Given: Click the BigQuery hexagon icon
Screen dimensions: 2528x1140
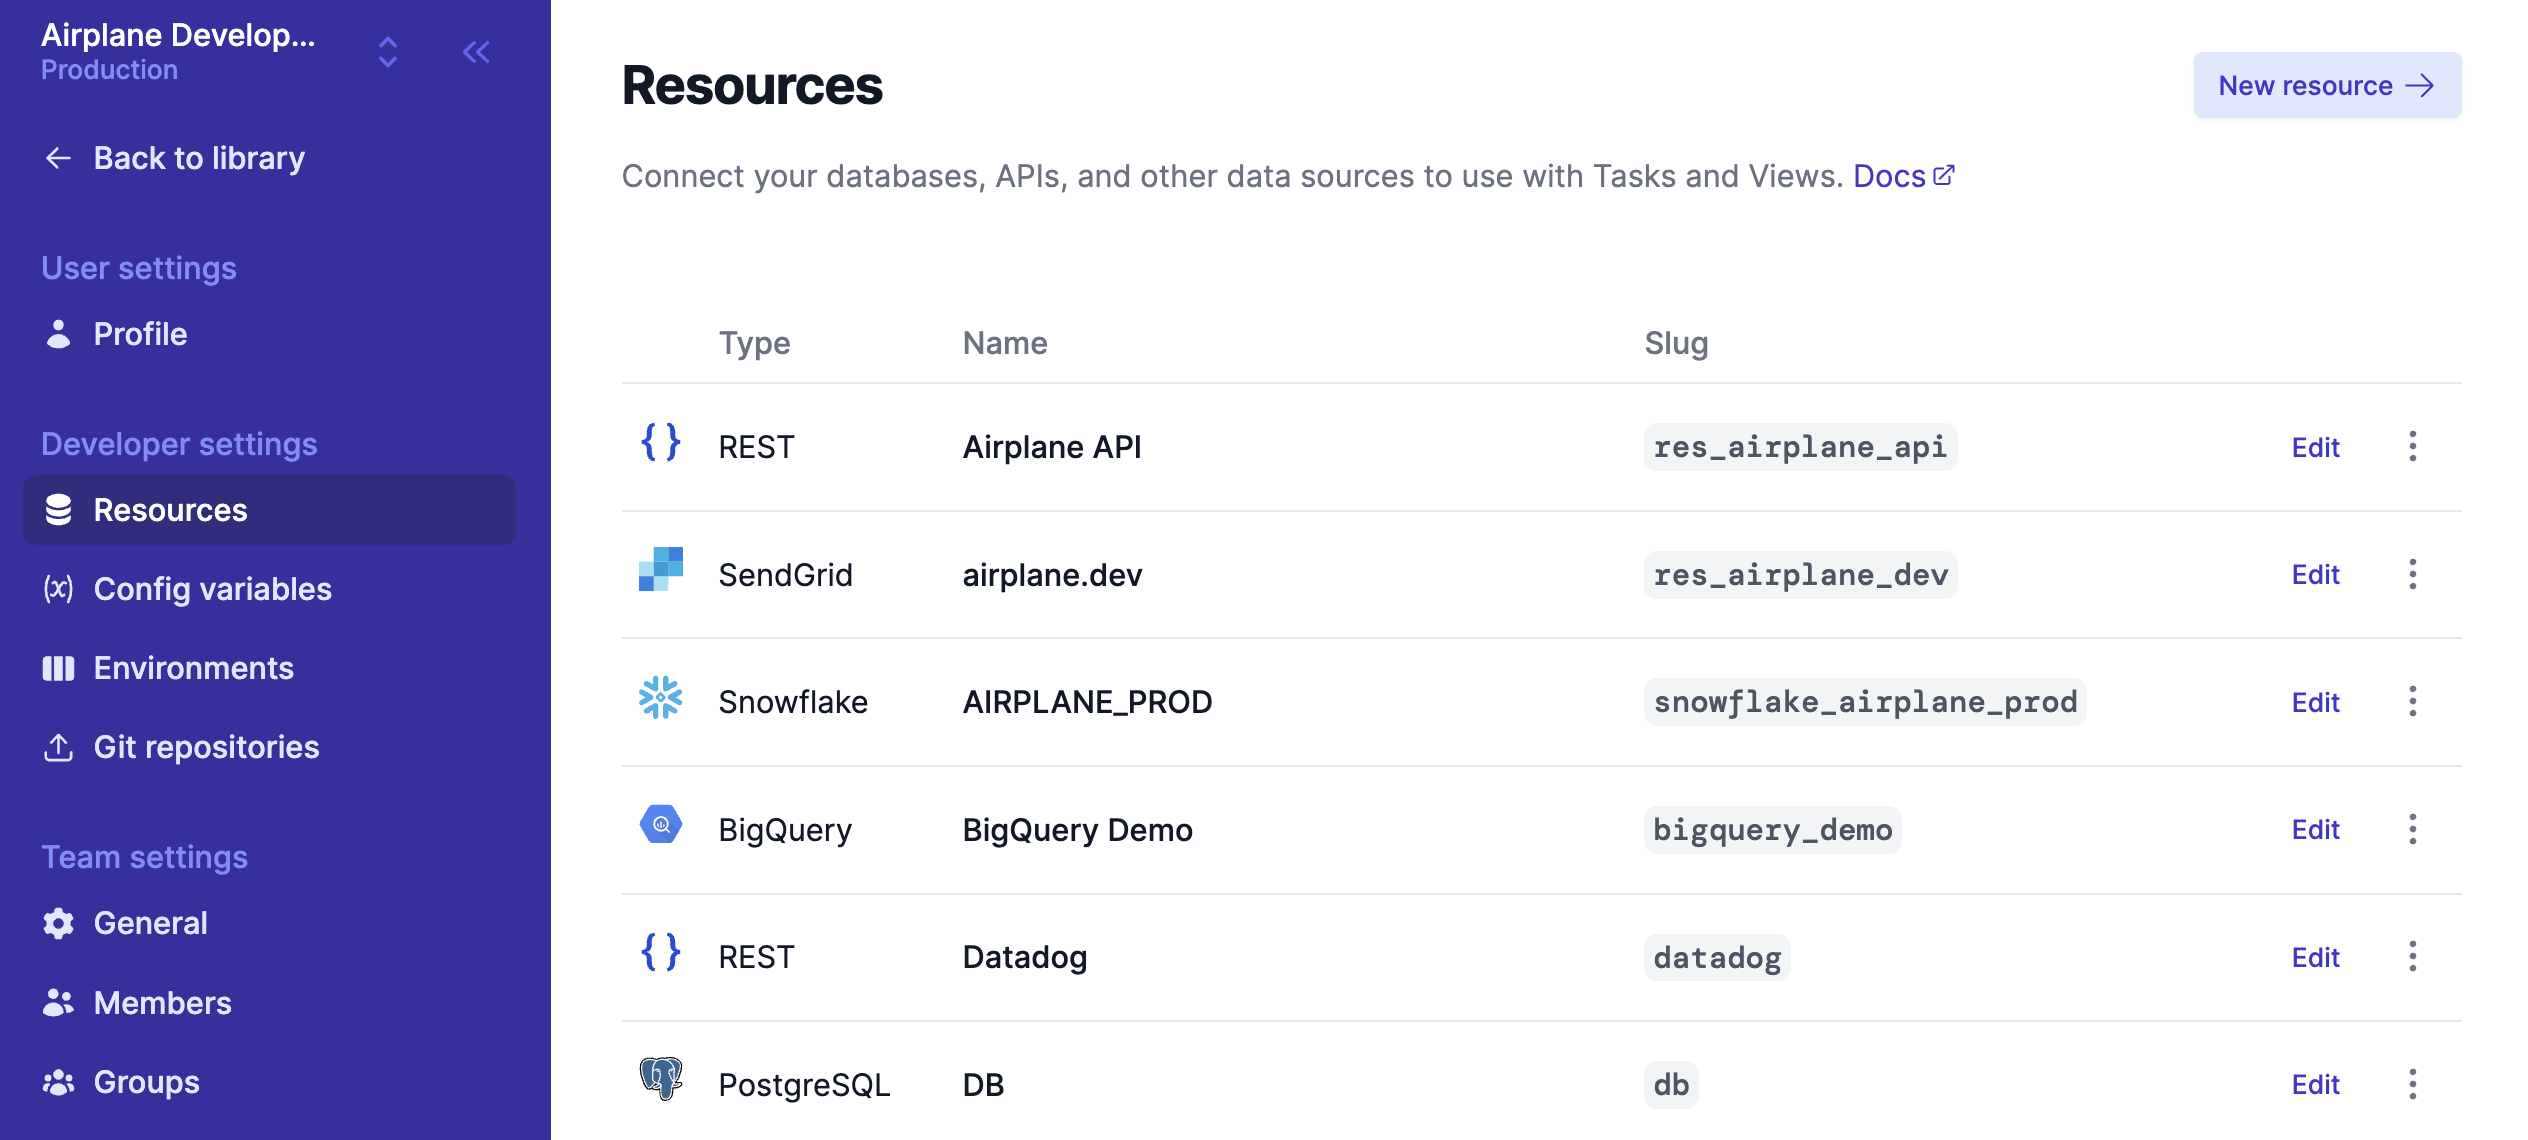Looking at the screenshot, I should point(661,824).
